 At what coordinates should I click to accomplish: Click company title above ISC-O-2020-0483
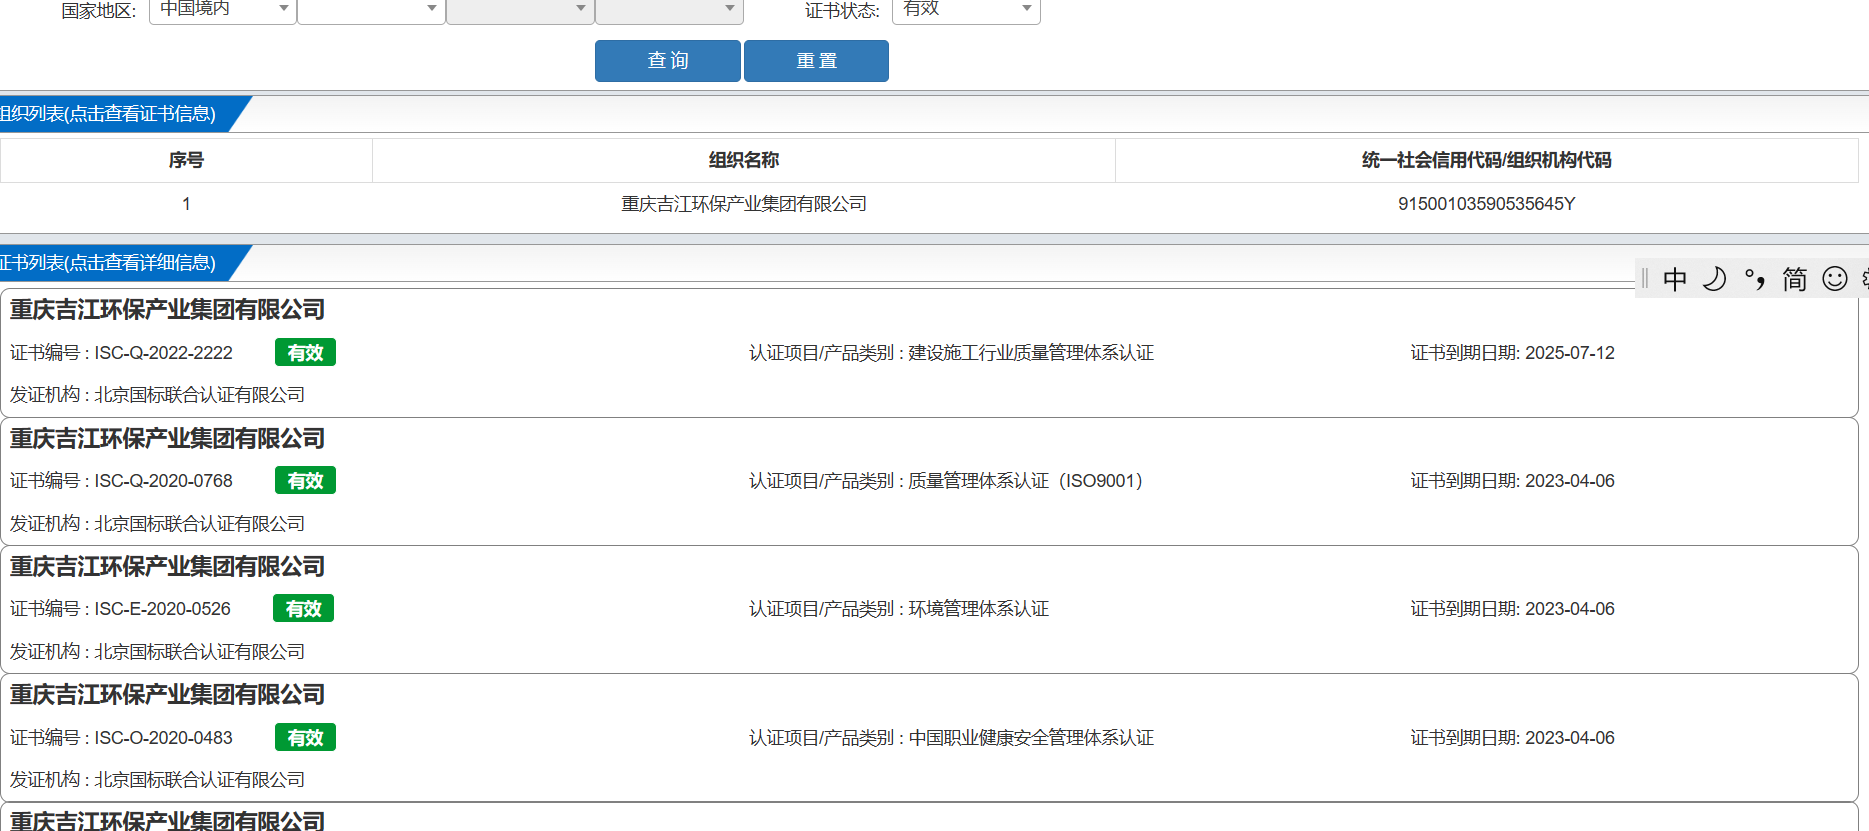pos(168,695)
